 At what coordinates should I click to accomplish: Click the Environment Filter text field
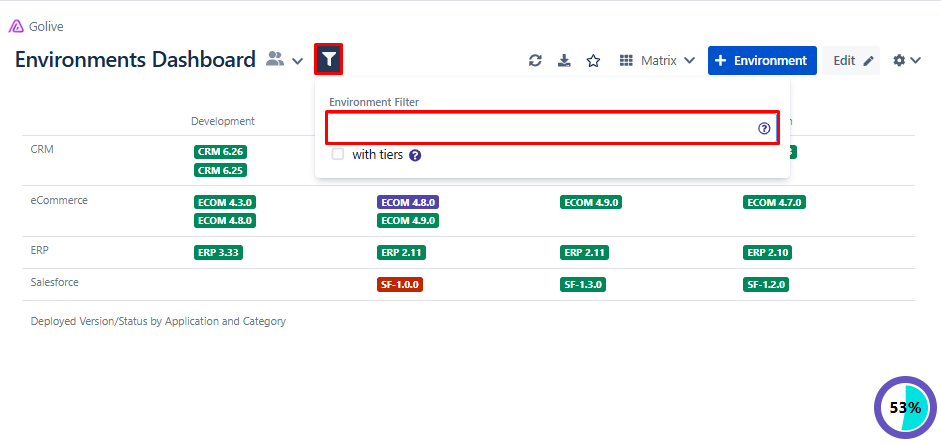(x=540, y=128)
